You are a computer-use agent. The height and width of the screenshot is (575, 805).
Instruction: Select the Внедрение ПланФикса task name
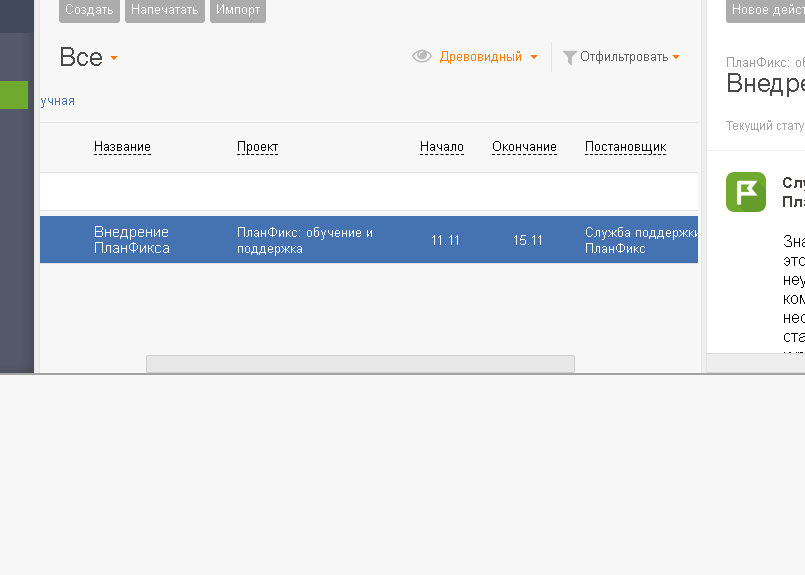[x=131, y=240]
